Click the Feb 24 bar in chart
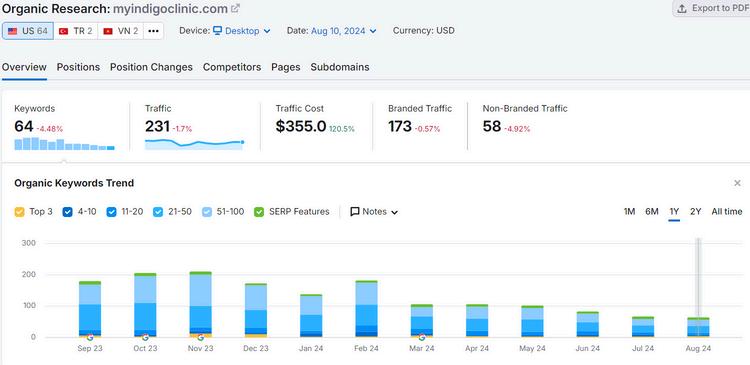Screen dimensions: 750x365 [367, 309]
